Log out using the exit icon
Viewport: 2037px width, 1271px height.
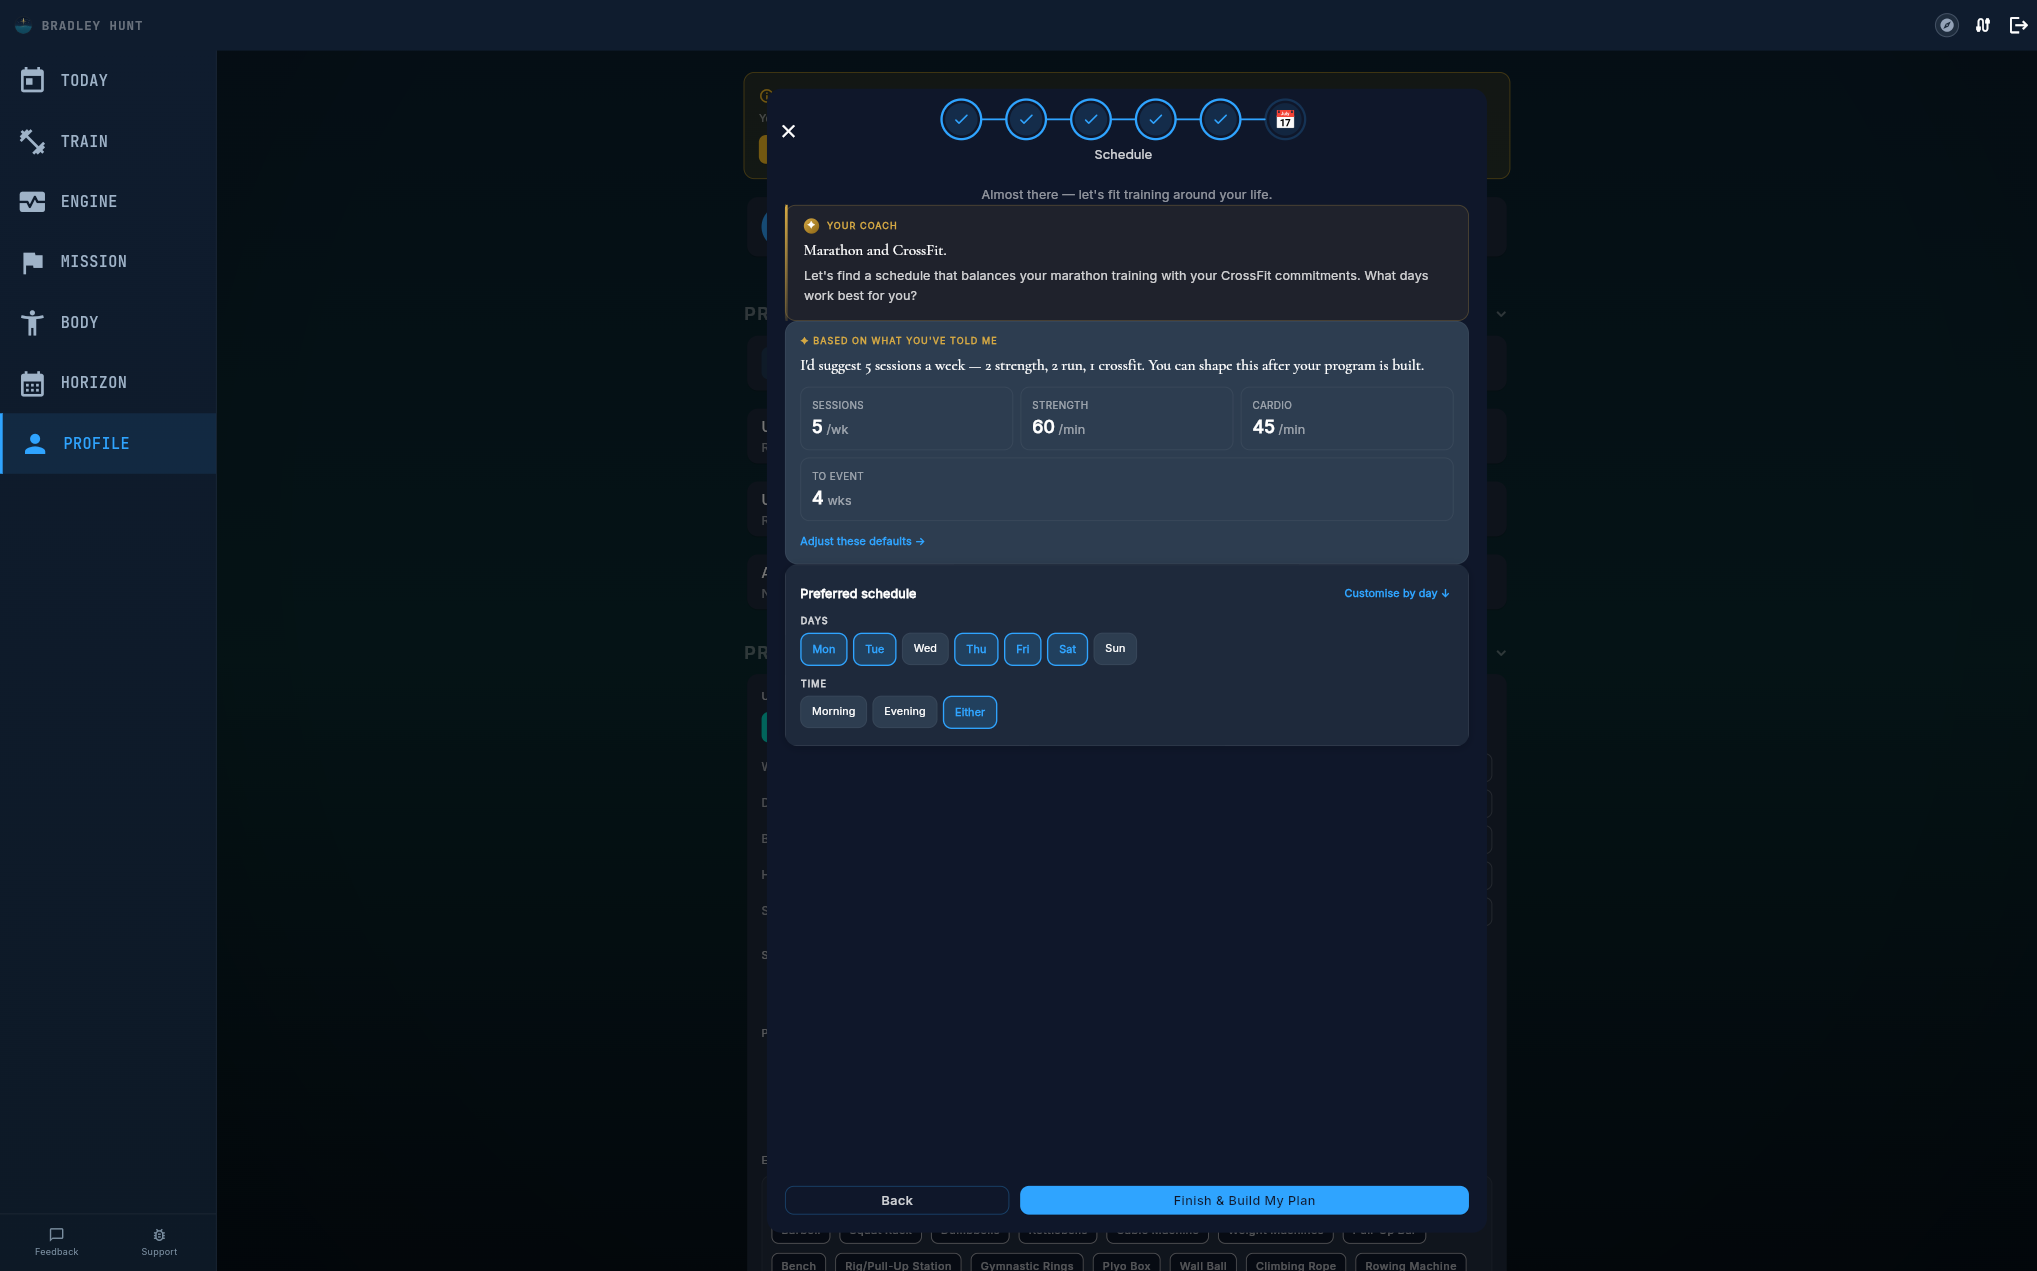[2018, 25]
